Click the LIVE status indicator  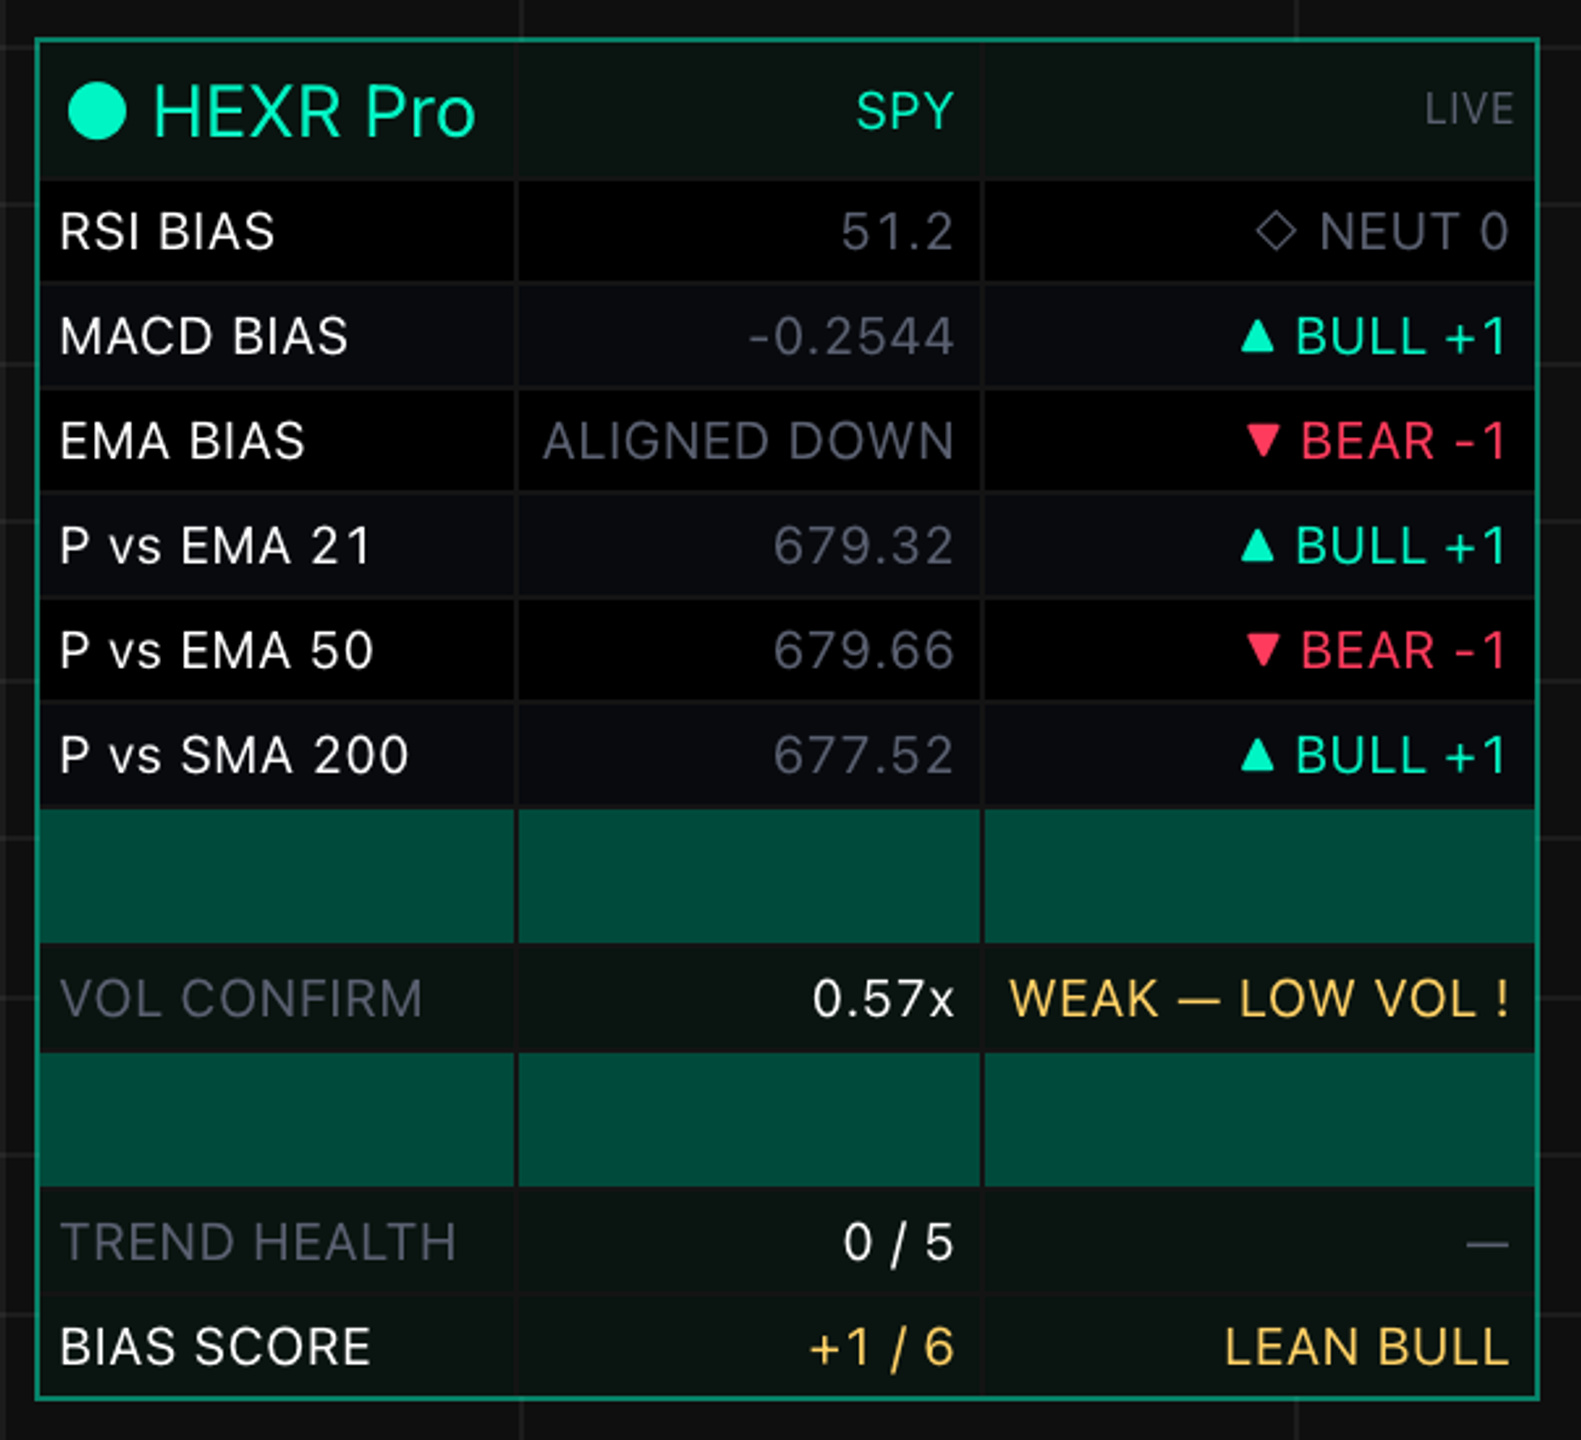click(x=1469, y=109)
